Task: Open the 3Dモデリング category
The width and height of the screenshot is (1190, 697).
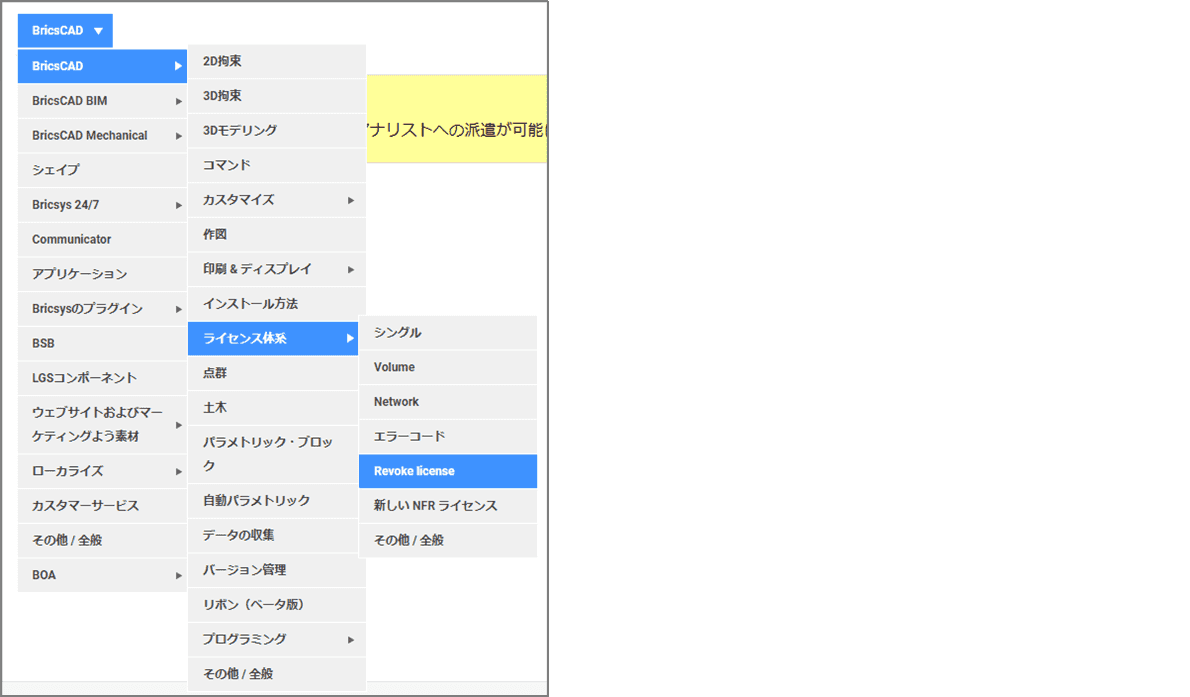Action: coord(270,130)
